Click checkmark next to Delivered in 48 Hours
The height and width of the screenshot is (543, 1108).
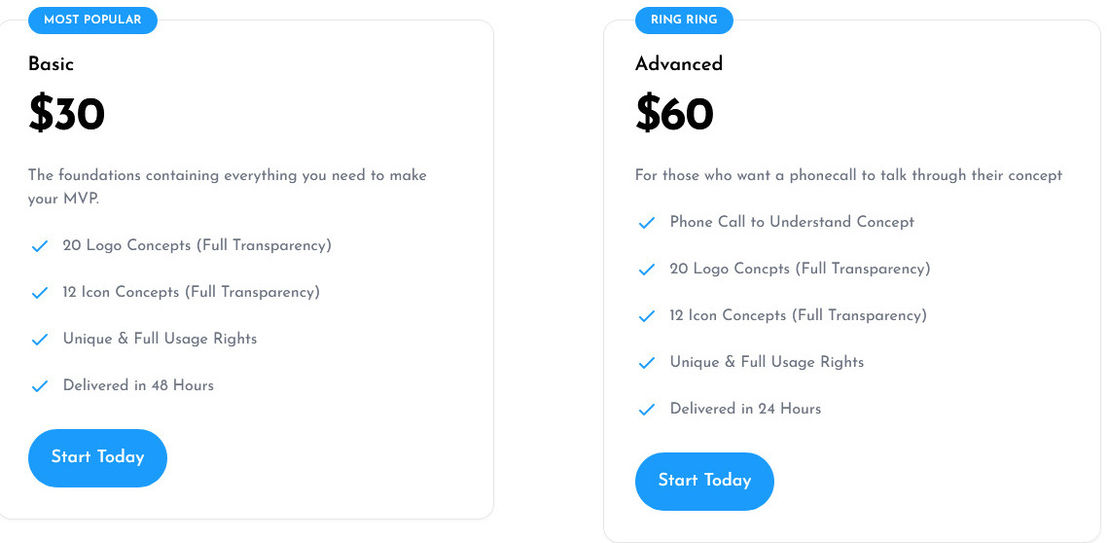(x=40, y=386)
